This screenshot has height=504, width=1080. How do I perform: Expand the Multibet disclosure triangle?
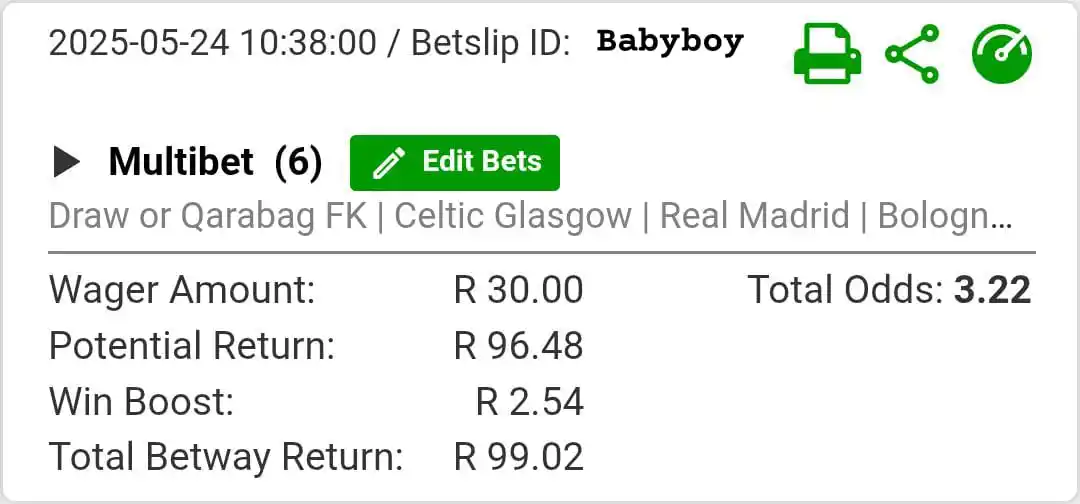pos(67,163)
